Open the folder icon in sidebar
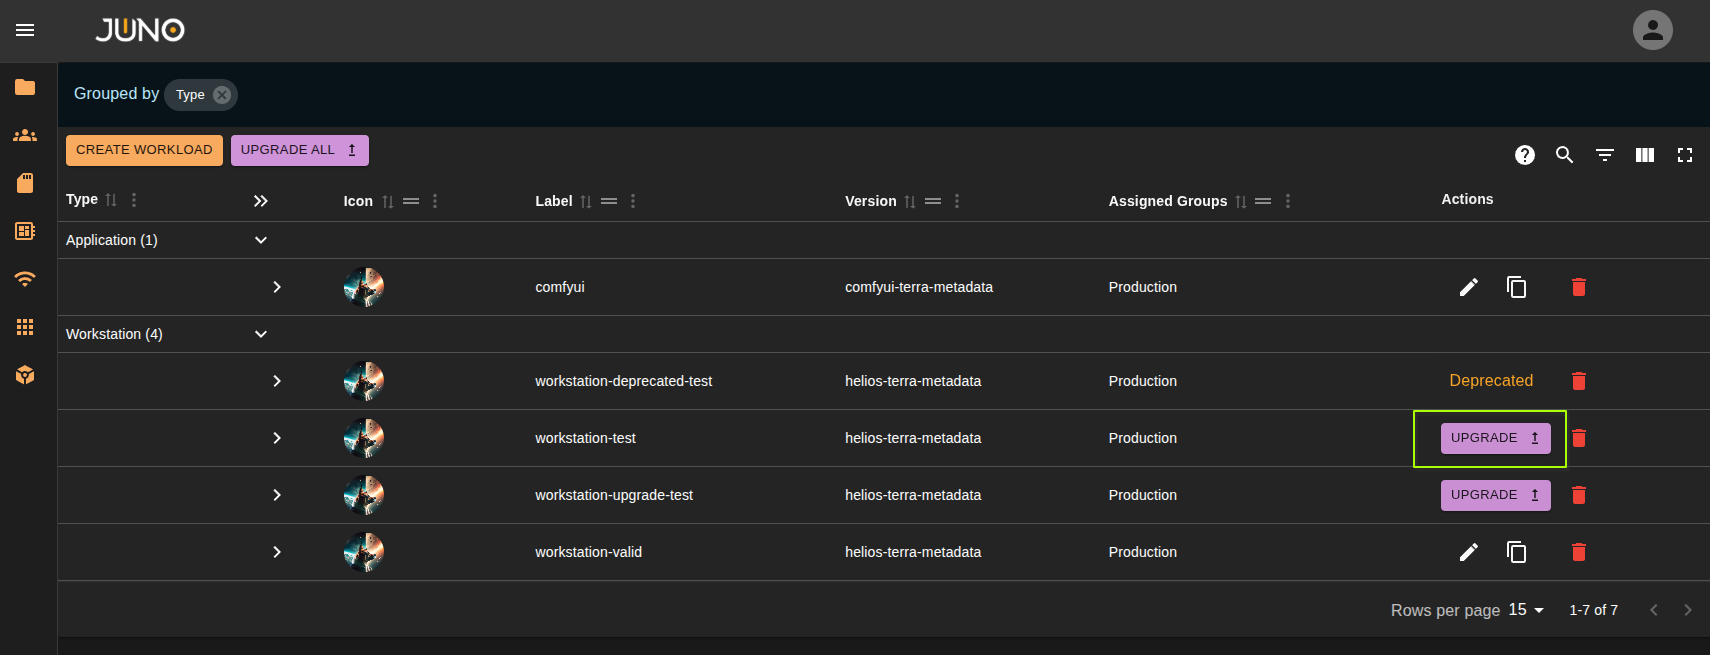The image size is (1710, 655). point(25,87)
